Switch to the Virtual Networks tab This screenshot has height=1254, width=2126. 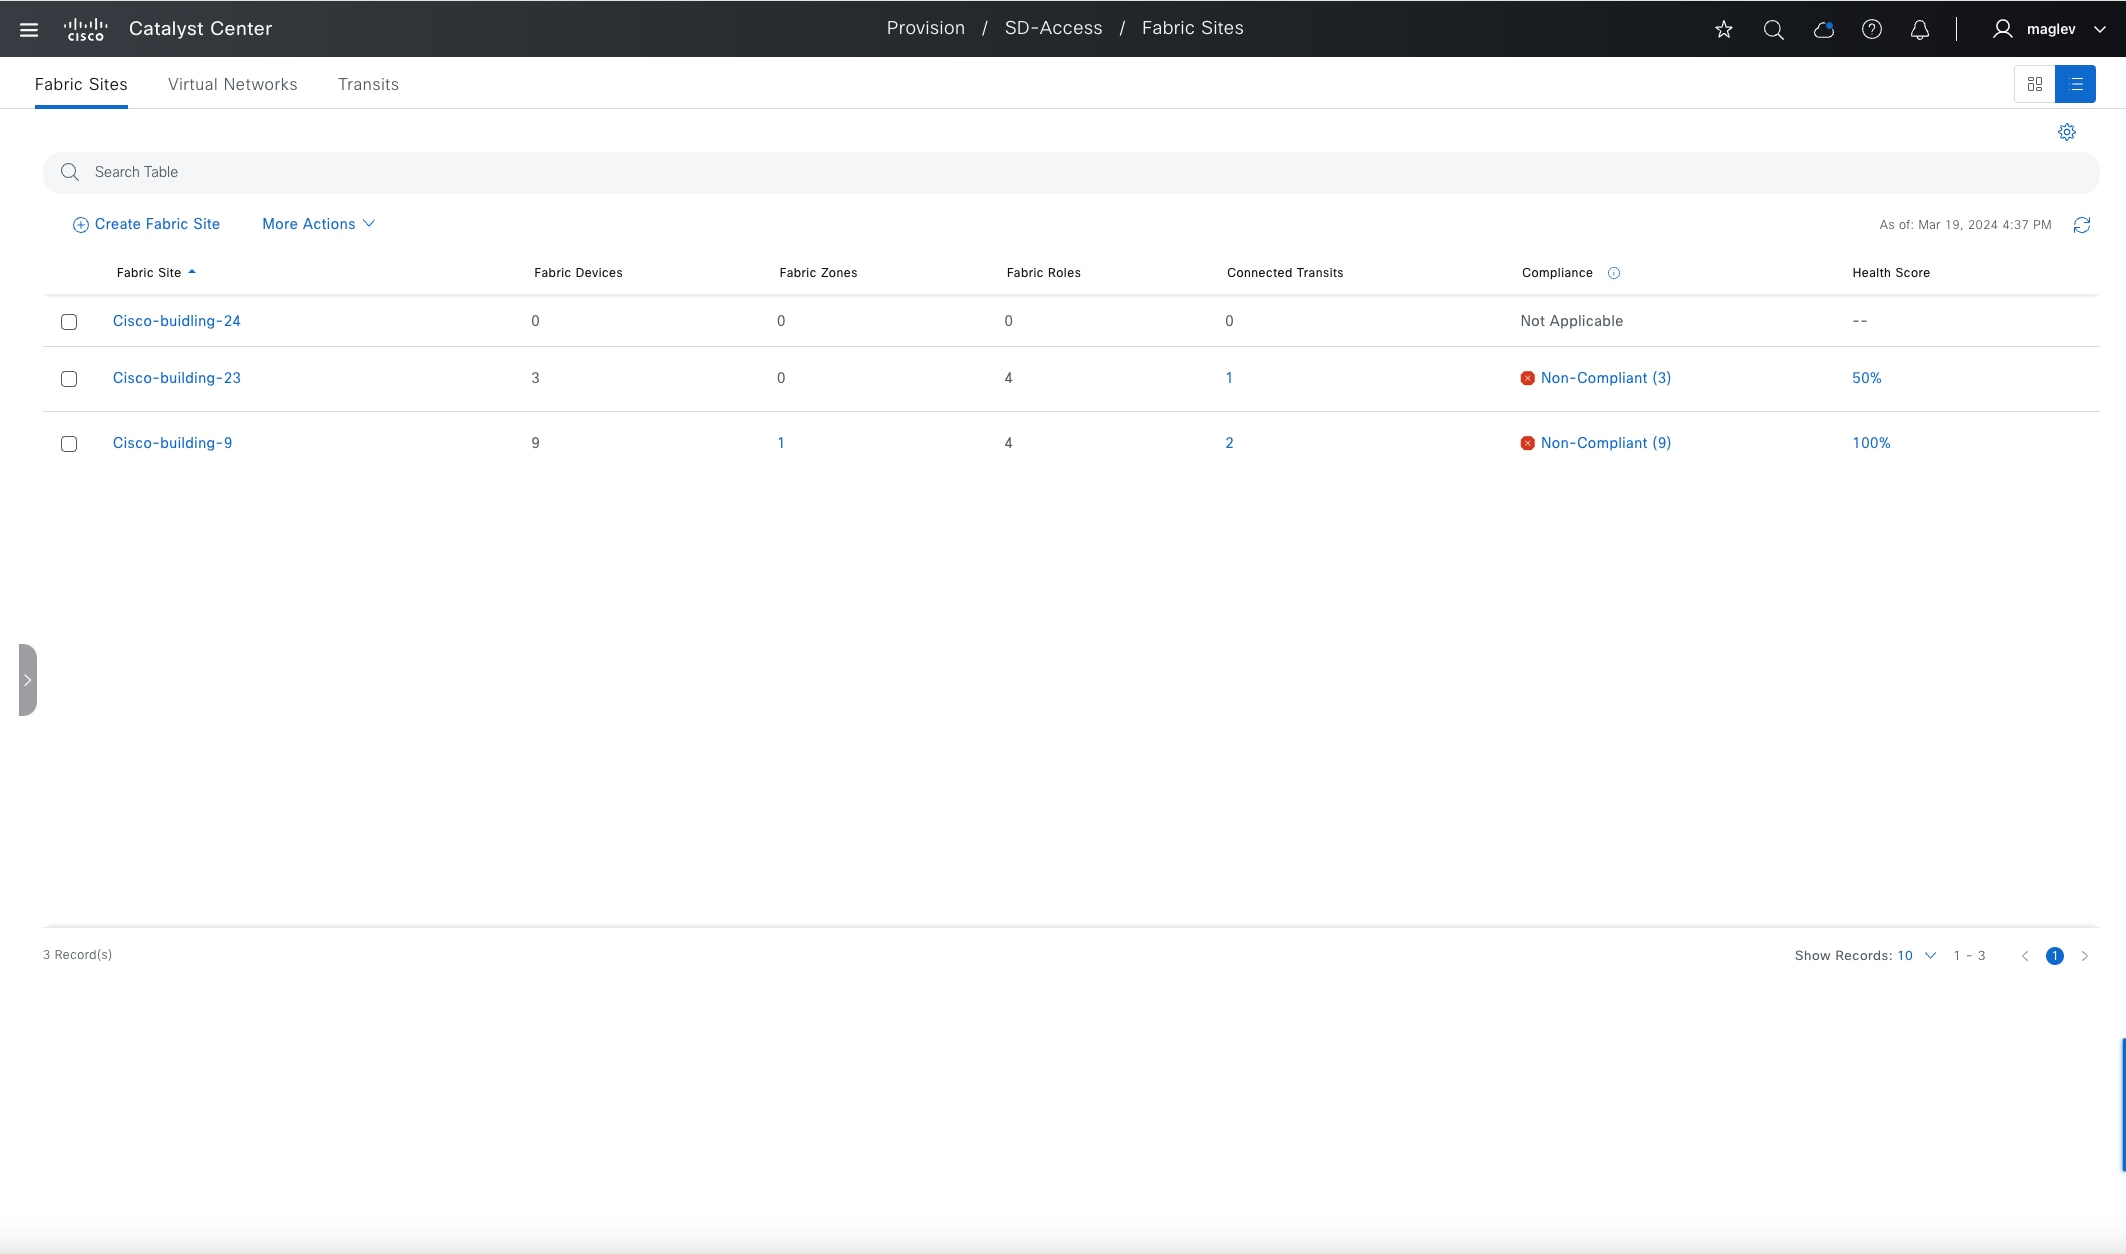232,84
